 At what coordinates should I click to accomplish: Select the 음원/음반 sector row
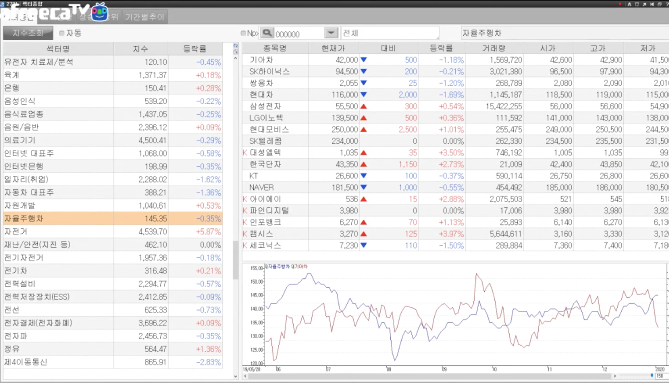pyautogui.click(x=113, y=127)
